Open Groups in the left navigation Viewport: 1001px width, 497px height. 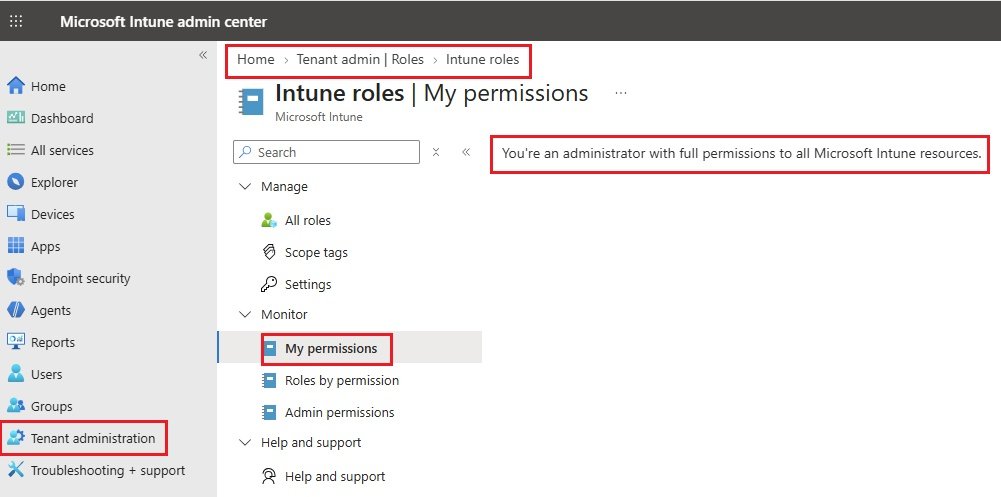pyautogui.click(x=51, y=406)
